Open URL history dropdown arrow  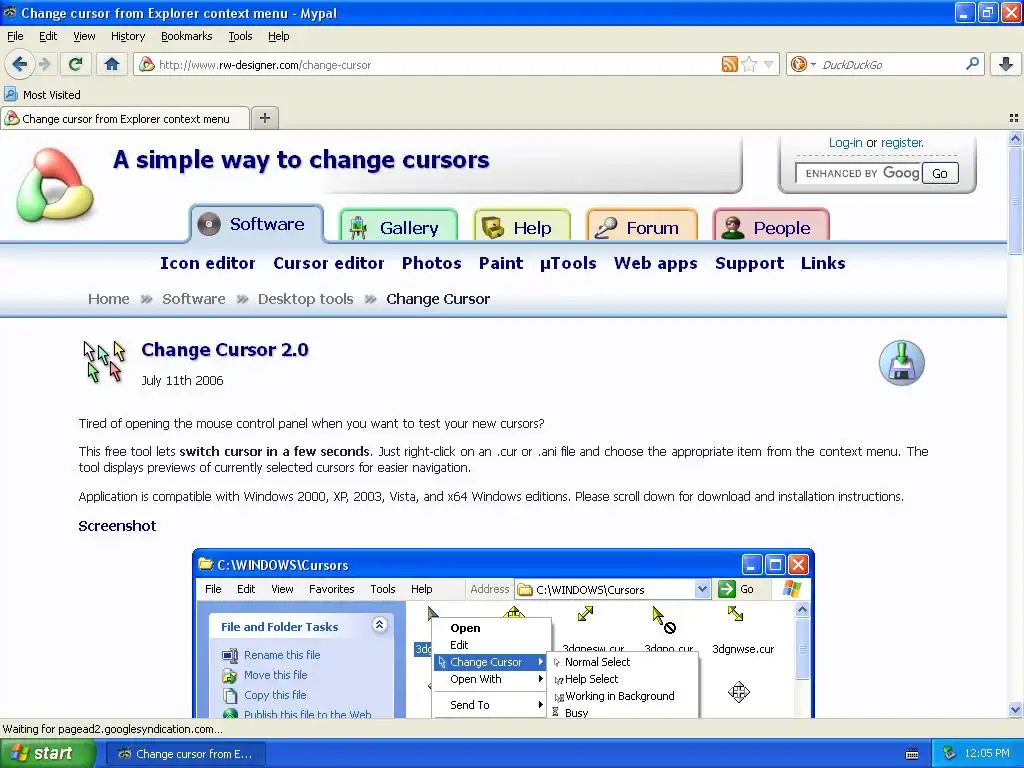coord(769,64)
